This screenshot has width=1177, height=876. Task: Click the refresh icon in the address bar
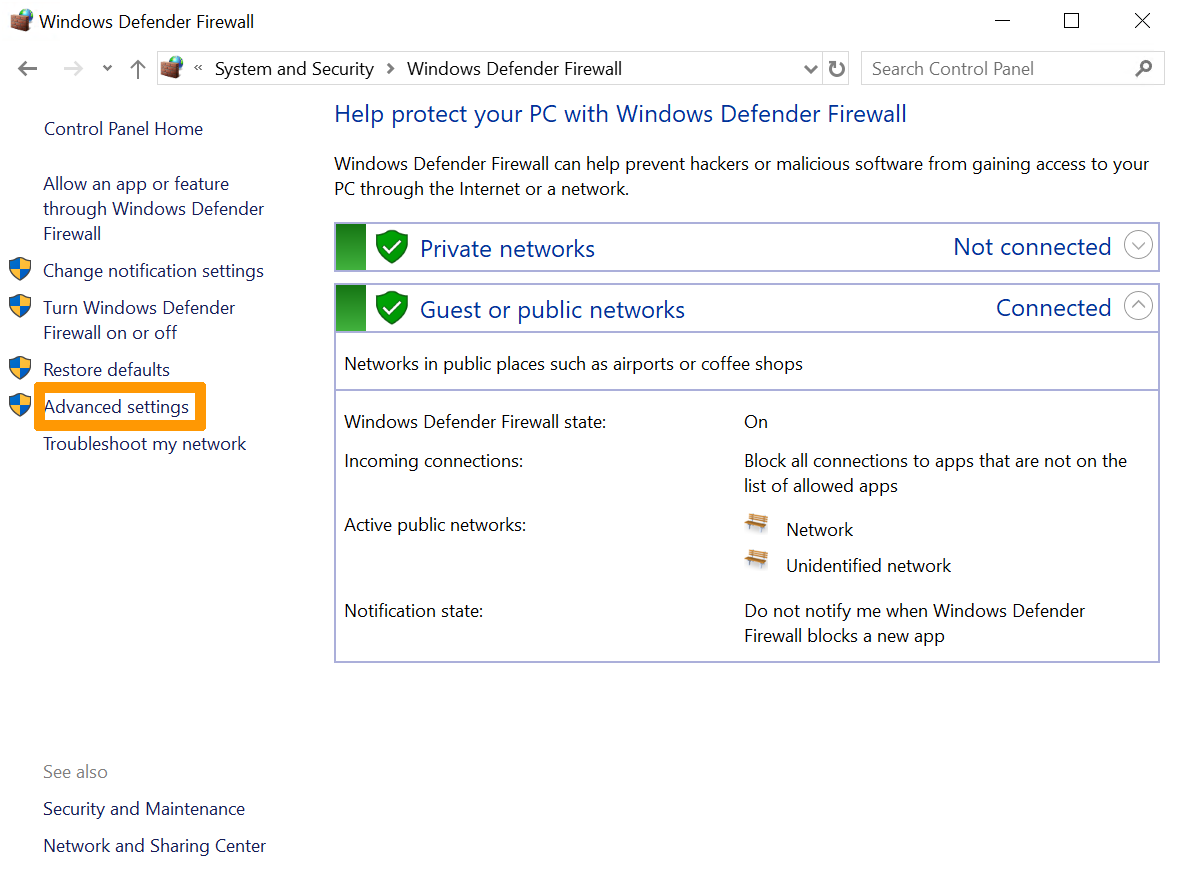click(x=838, y=68)
